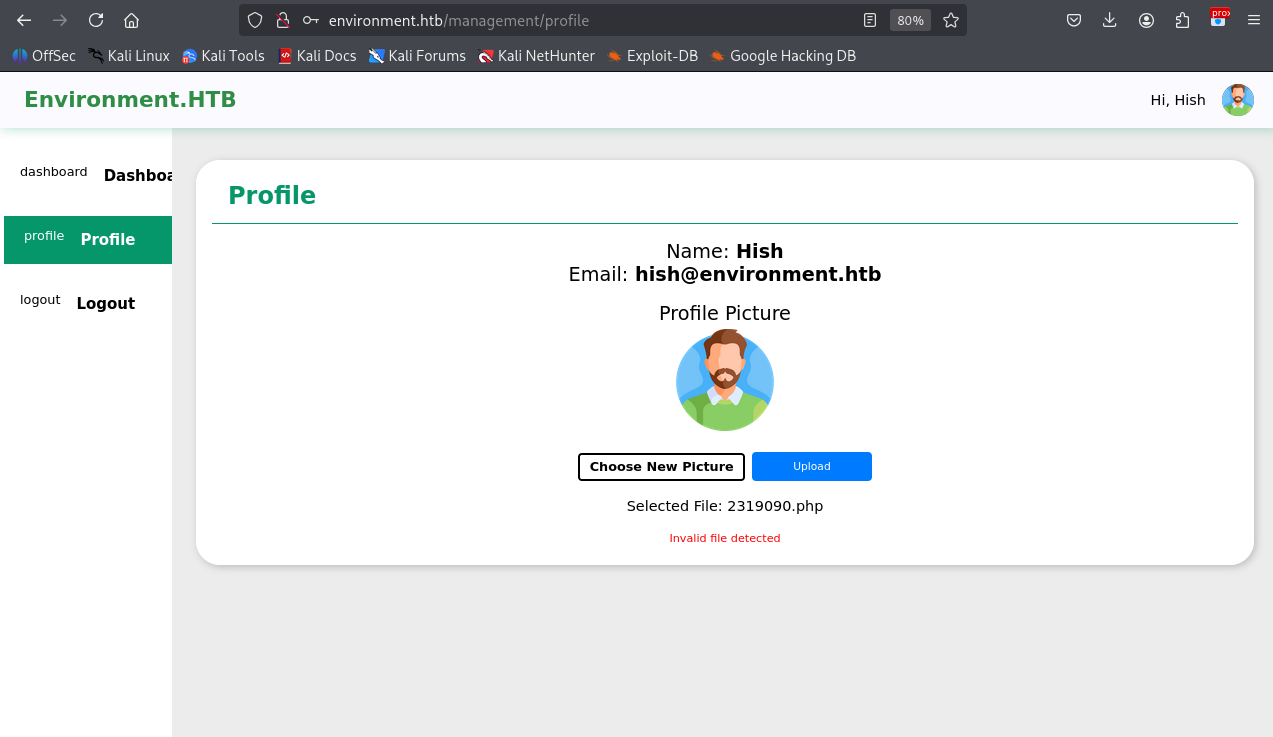Toggle reader view icon in address bar
Image resolution: width=1273 pixels, height=737 pixels.
point(870,20)
